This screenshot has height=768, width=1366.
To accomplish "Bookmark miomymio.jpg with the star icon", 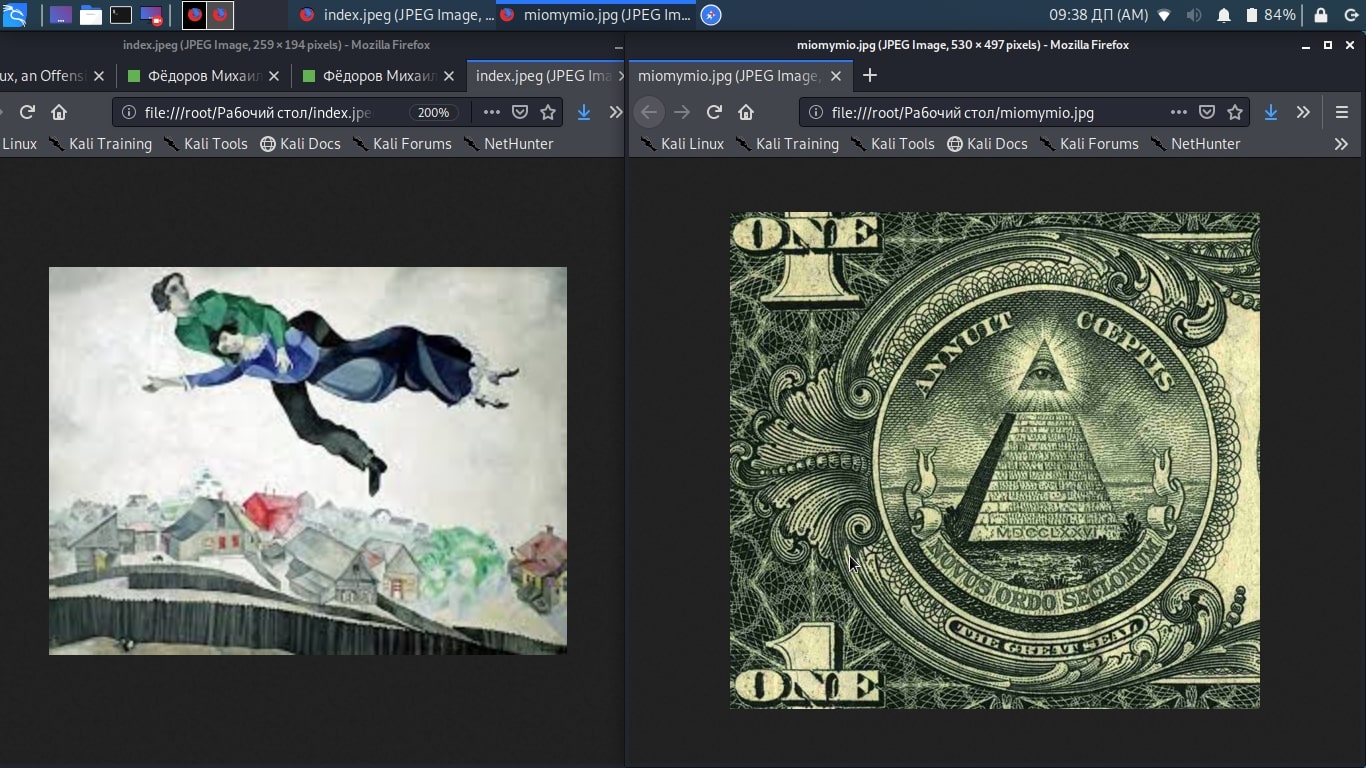I will point(1235,112).
